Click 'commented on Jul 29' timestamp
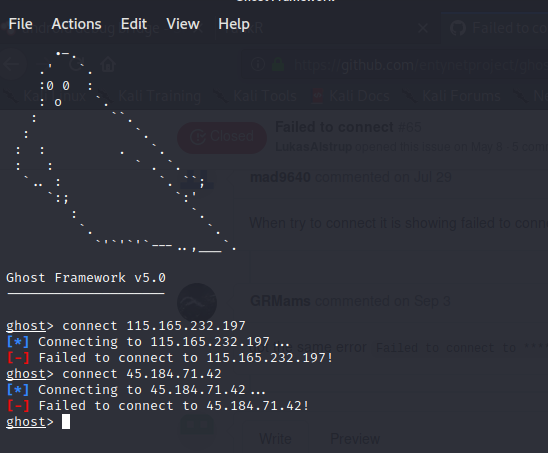This screenshot has width=548, height=453. tap(383, 177)
